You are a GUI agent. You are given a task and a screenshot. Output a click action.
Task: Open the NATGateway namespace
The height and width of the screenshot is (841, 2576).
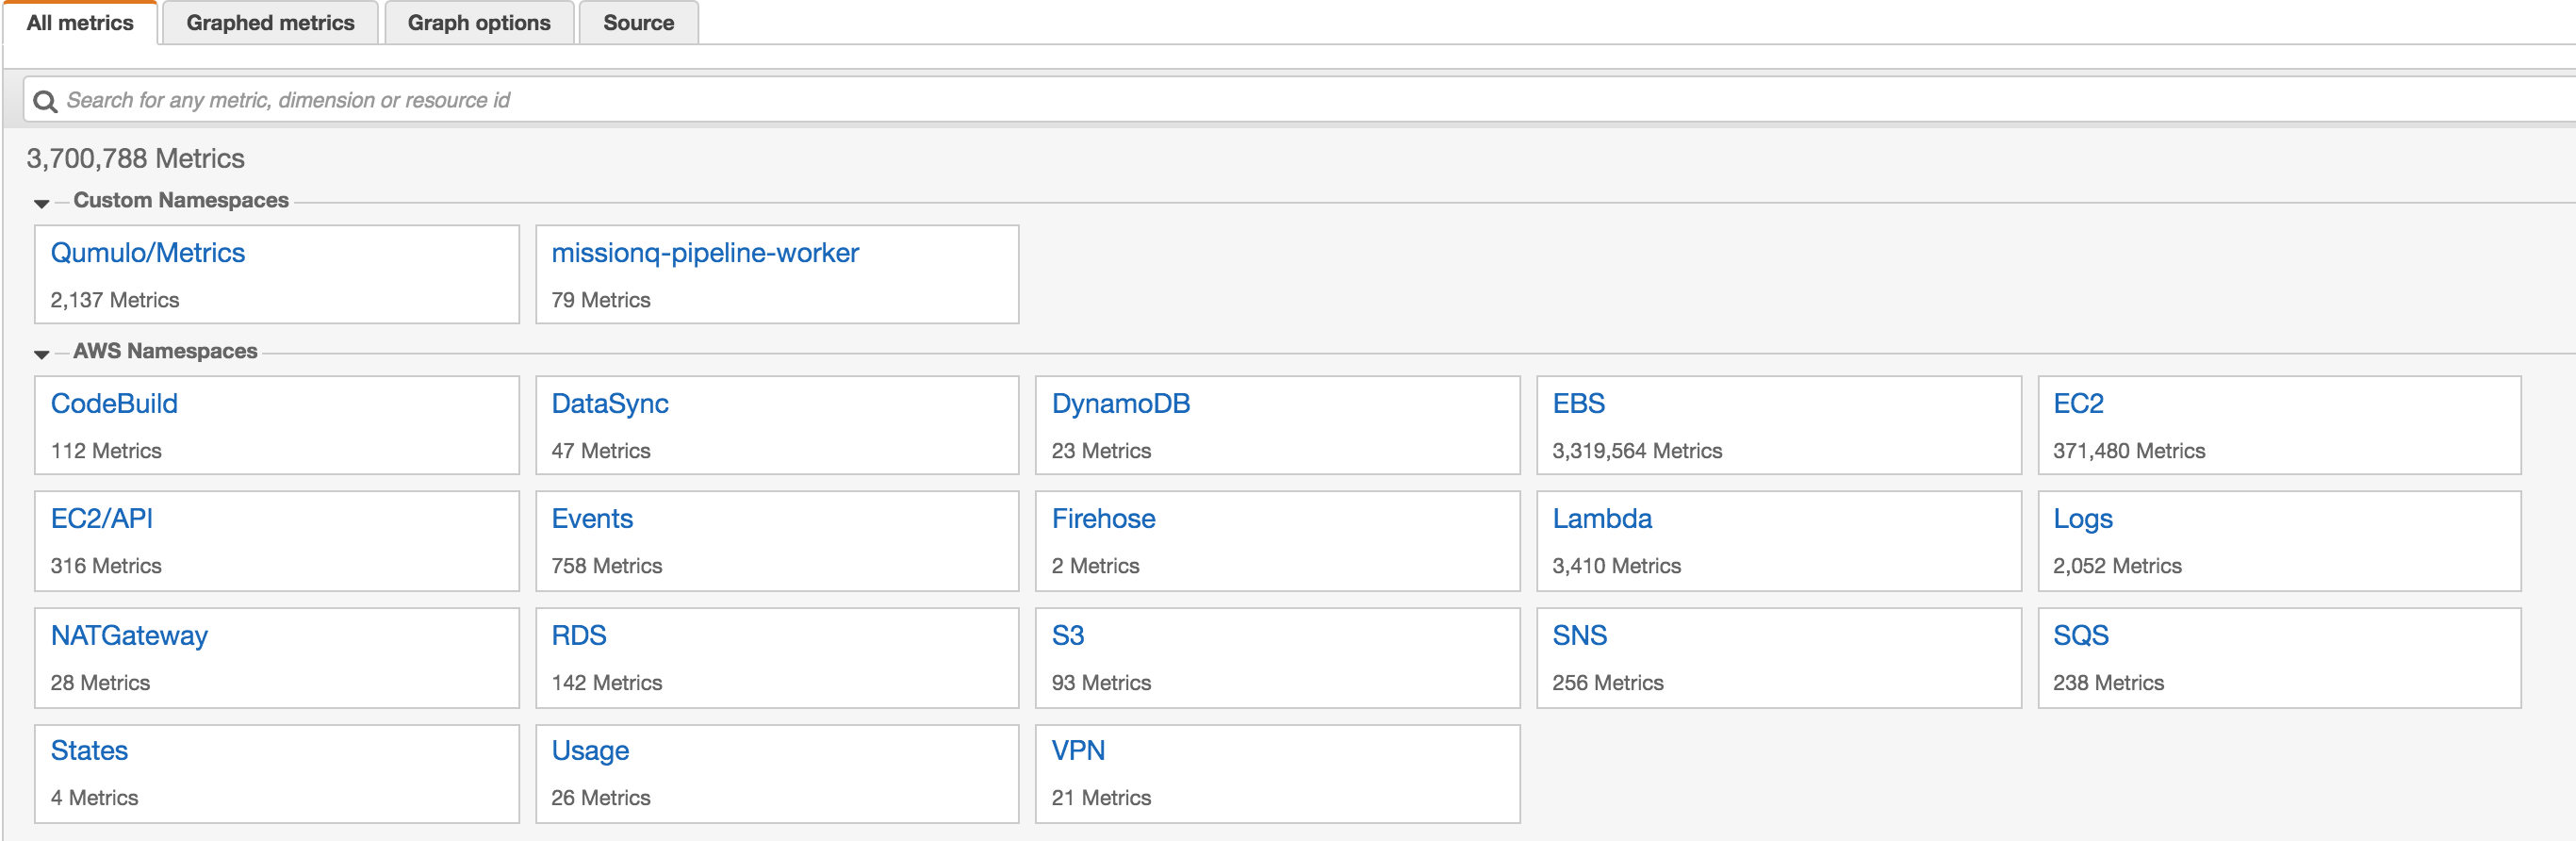[x=129, y=636]
